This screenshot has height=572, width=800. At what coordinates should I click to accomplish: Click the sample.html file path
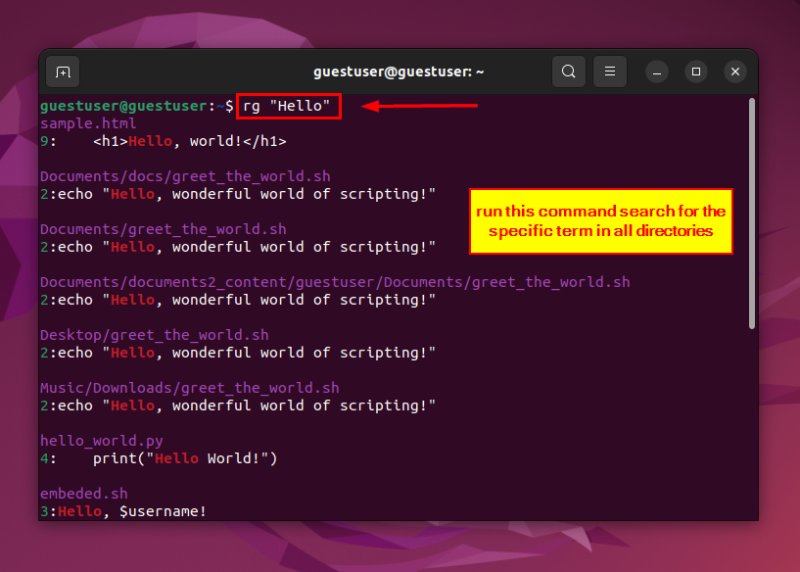pos(88,123)
